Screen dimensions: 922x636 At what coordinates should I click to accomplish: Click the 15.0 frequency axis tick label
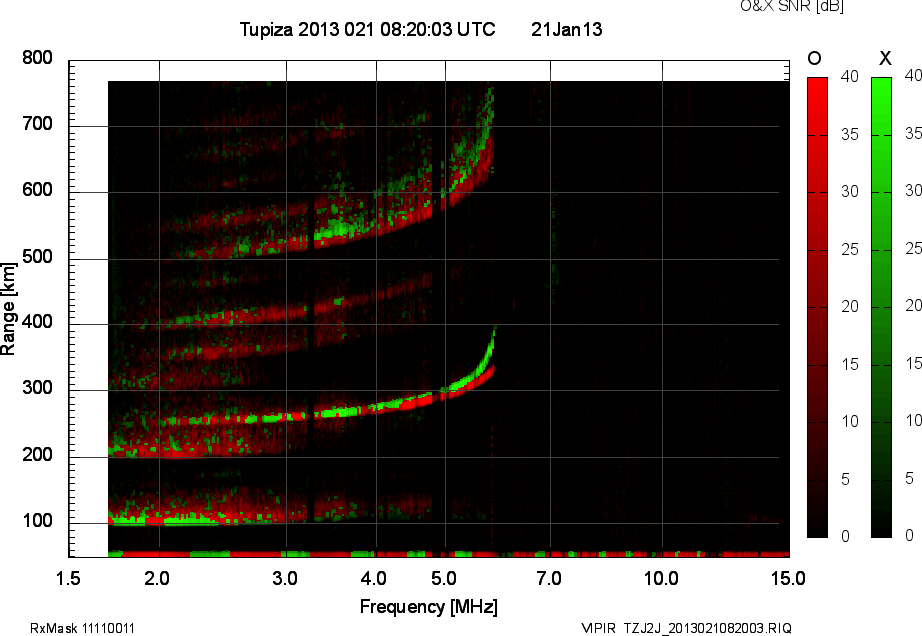click(x=788, y=579)
